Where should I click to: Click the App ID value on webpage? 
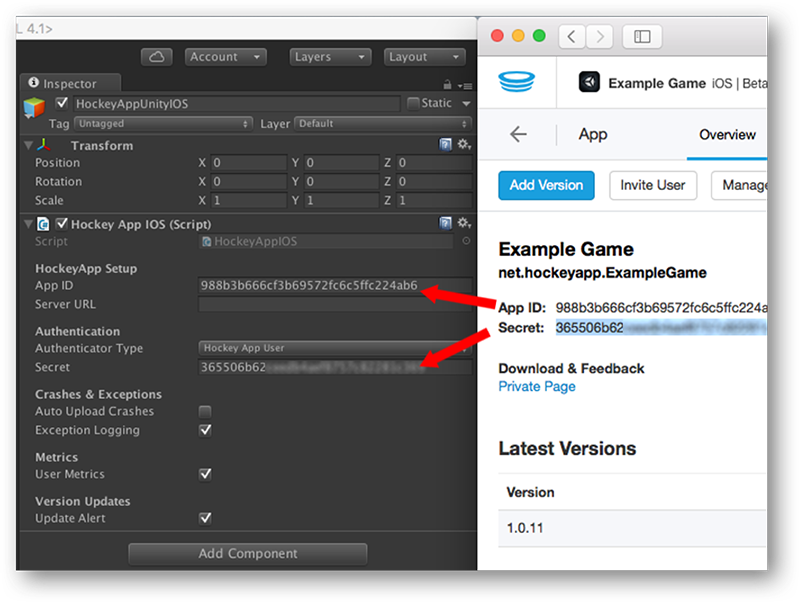click(661, 308)
